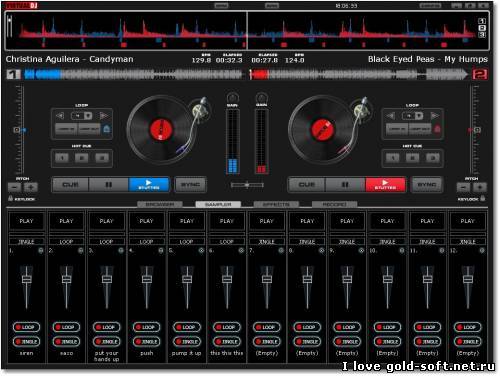Click the right deck's loop lock icon
The image size is (500, 376).
pos(437,129)
